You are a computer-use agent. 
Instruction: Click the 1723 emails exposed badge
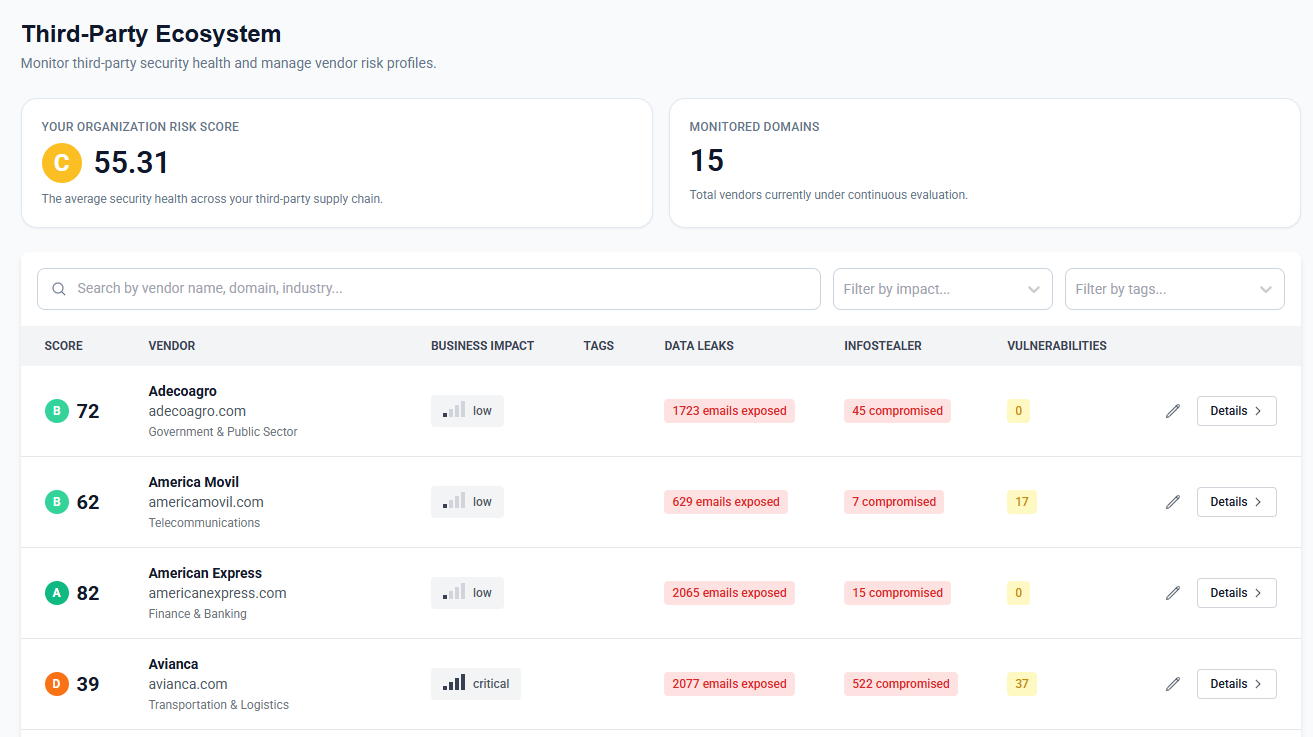point(729,411)
